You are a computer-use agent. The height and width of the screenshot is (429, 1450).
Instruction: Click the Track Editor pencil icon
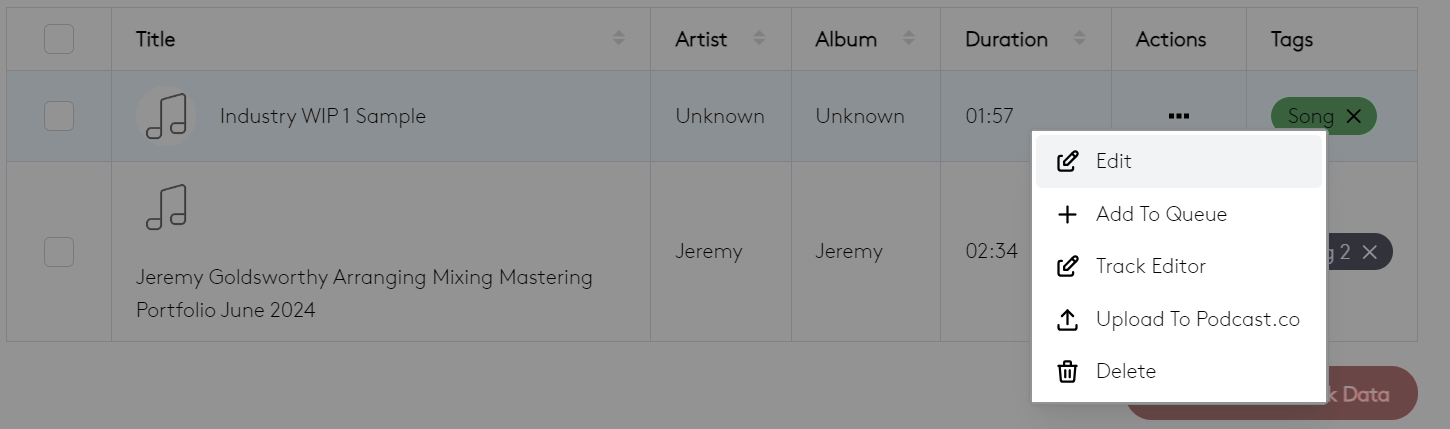pyautogui.click(x=1067, y=267)
